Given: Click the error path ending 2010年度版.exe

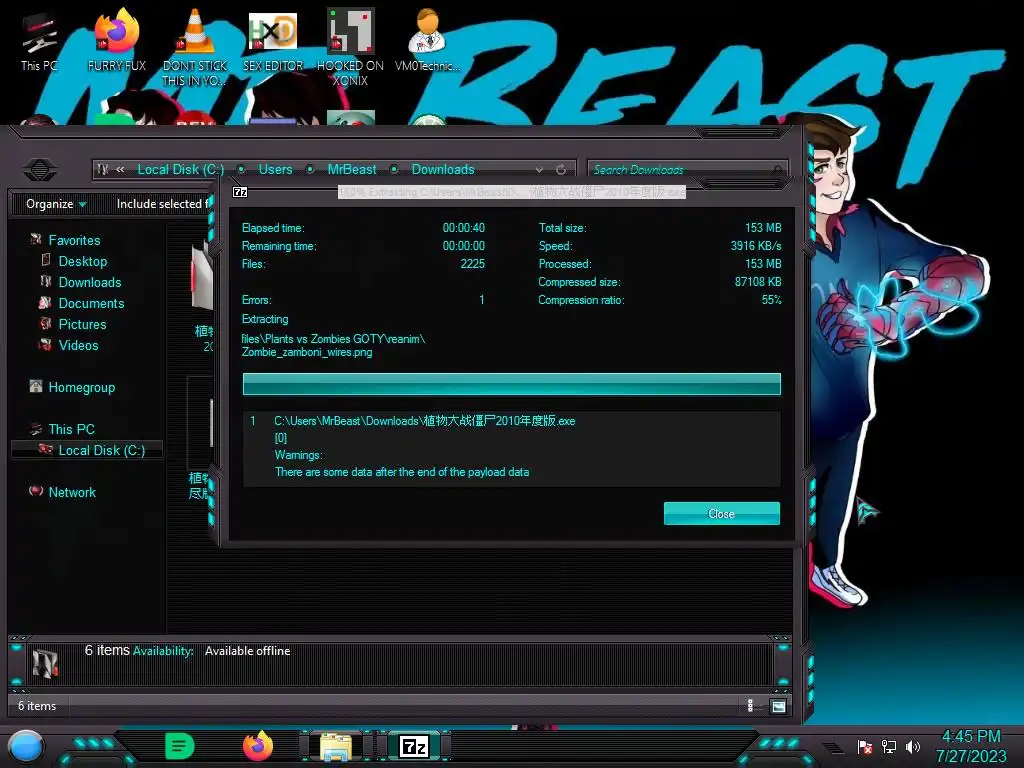Looking at the screenshot, I should pyautogui.click(x=424, y=421).
